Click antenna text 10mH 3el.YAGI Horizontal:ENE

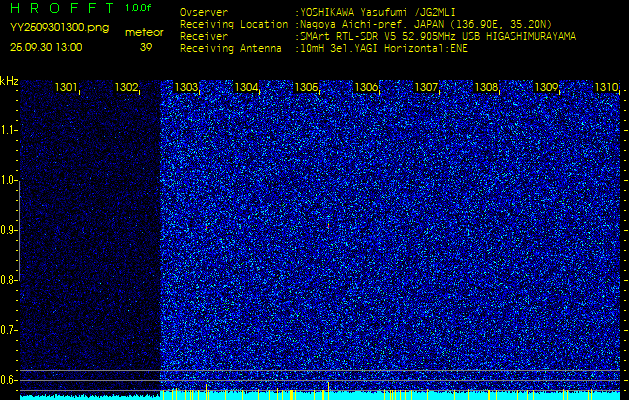click(x=384, y=49)
